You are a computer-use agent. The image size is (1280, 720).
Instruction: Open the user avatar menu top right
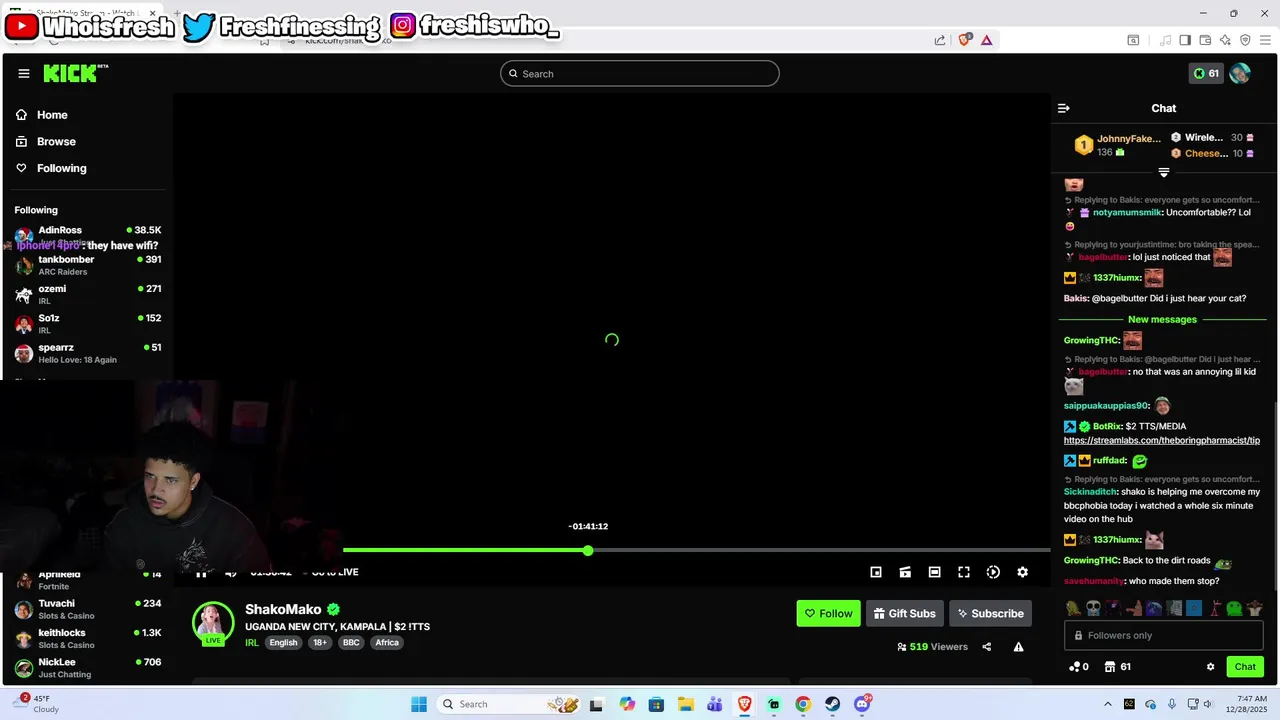click(x=1240, y=73)
